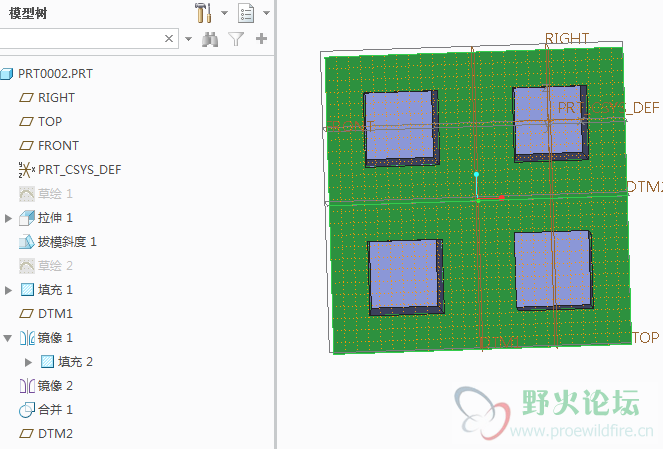Select the 填充 2 fill icon
The width and height of the screenshot is (663, 449).
[47, 362]
